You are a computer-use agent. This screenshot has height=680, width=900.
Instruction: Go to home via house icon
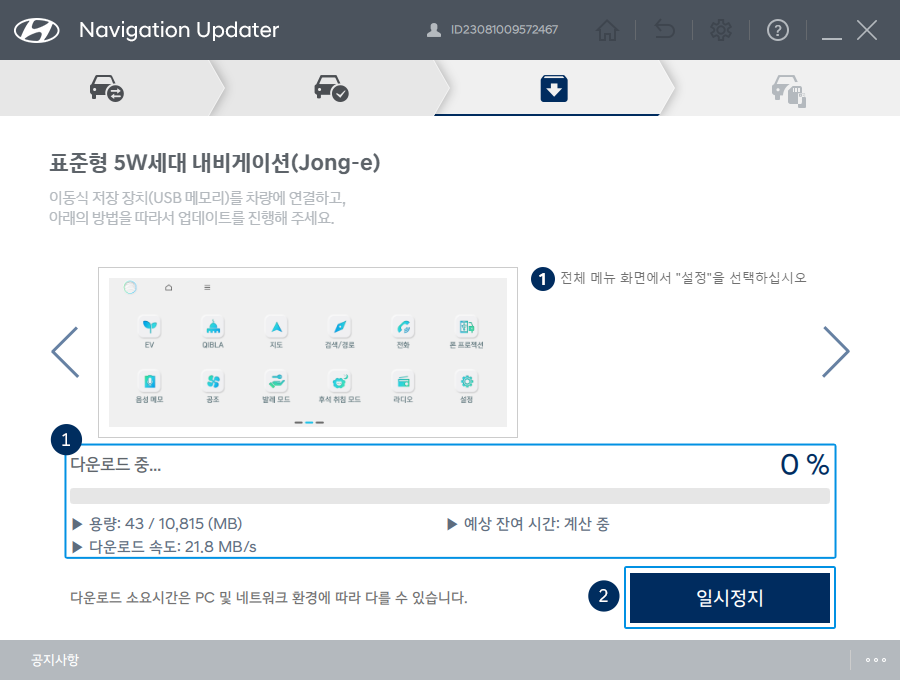pyautogui.click(x=607, y=30)
